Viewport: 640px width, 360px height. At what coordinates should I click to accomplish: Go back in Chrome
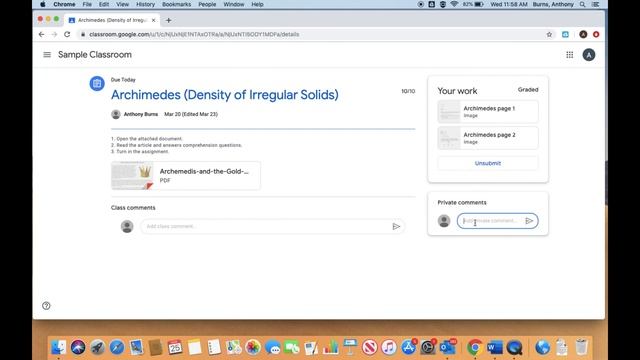tap(41, 34)
